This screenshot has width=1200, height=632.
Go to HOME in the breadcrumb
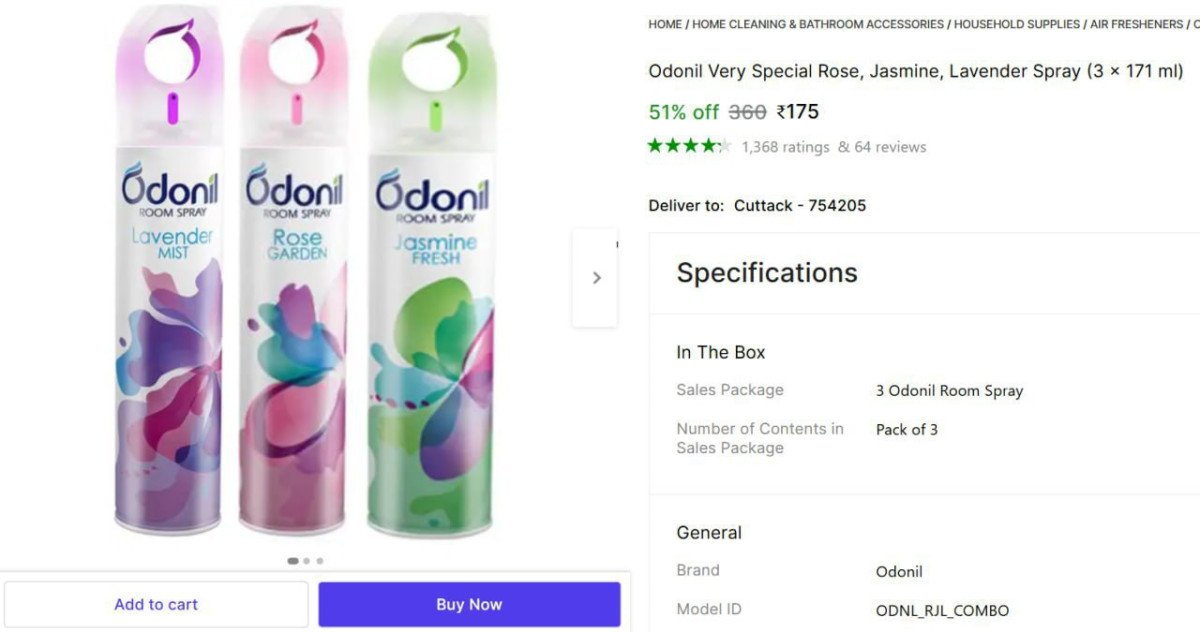(665, 24)
